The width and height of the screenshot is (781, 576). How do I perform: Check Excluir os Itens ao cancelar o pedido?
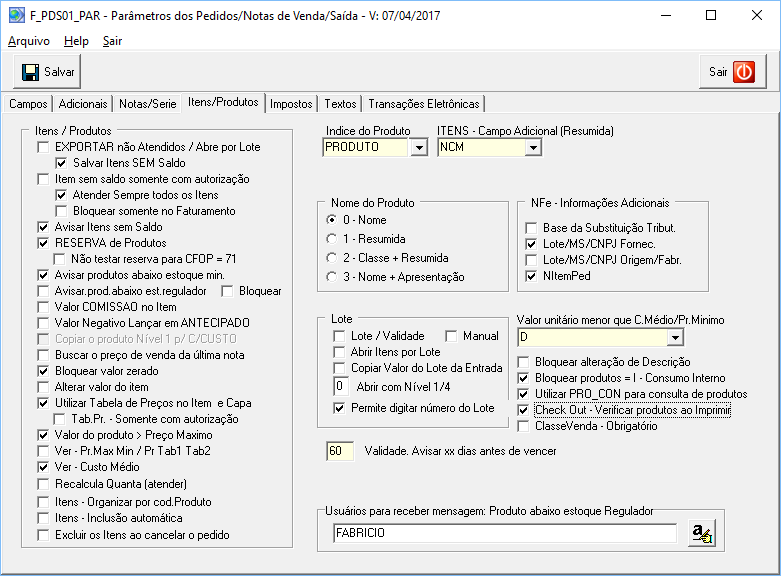point(43,535)
